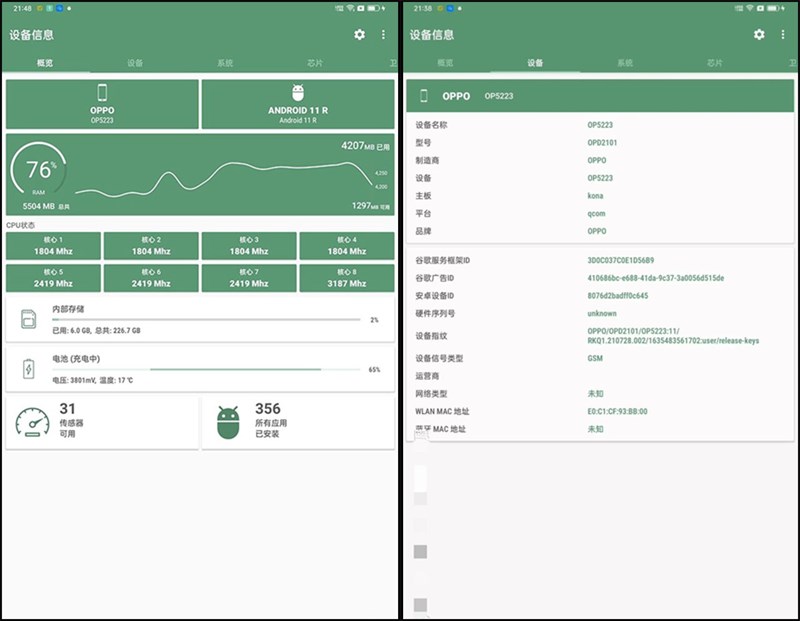Select 概览 tab in right screen
The image size is (800, 621).
pos(445,63)
